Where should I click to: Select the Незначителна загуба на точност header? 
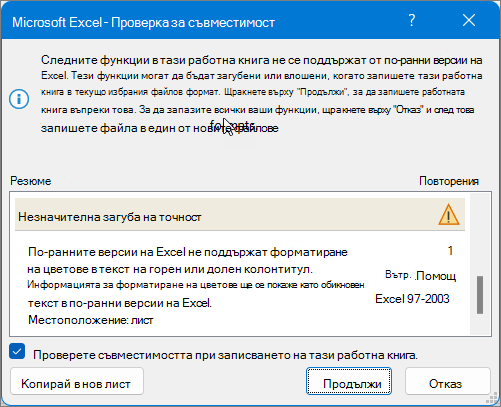point(240,215)
